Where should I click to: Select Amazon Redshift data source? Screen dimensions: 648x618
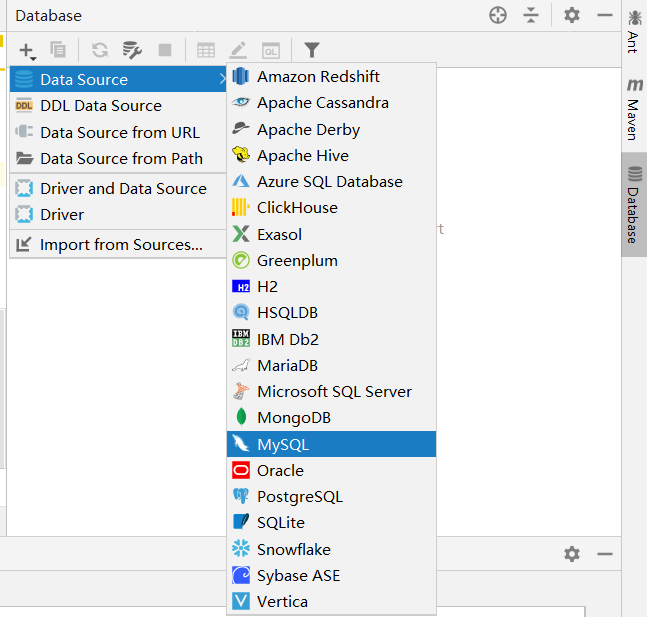(x=331, y=76)
